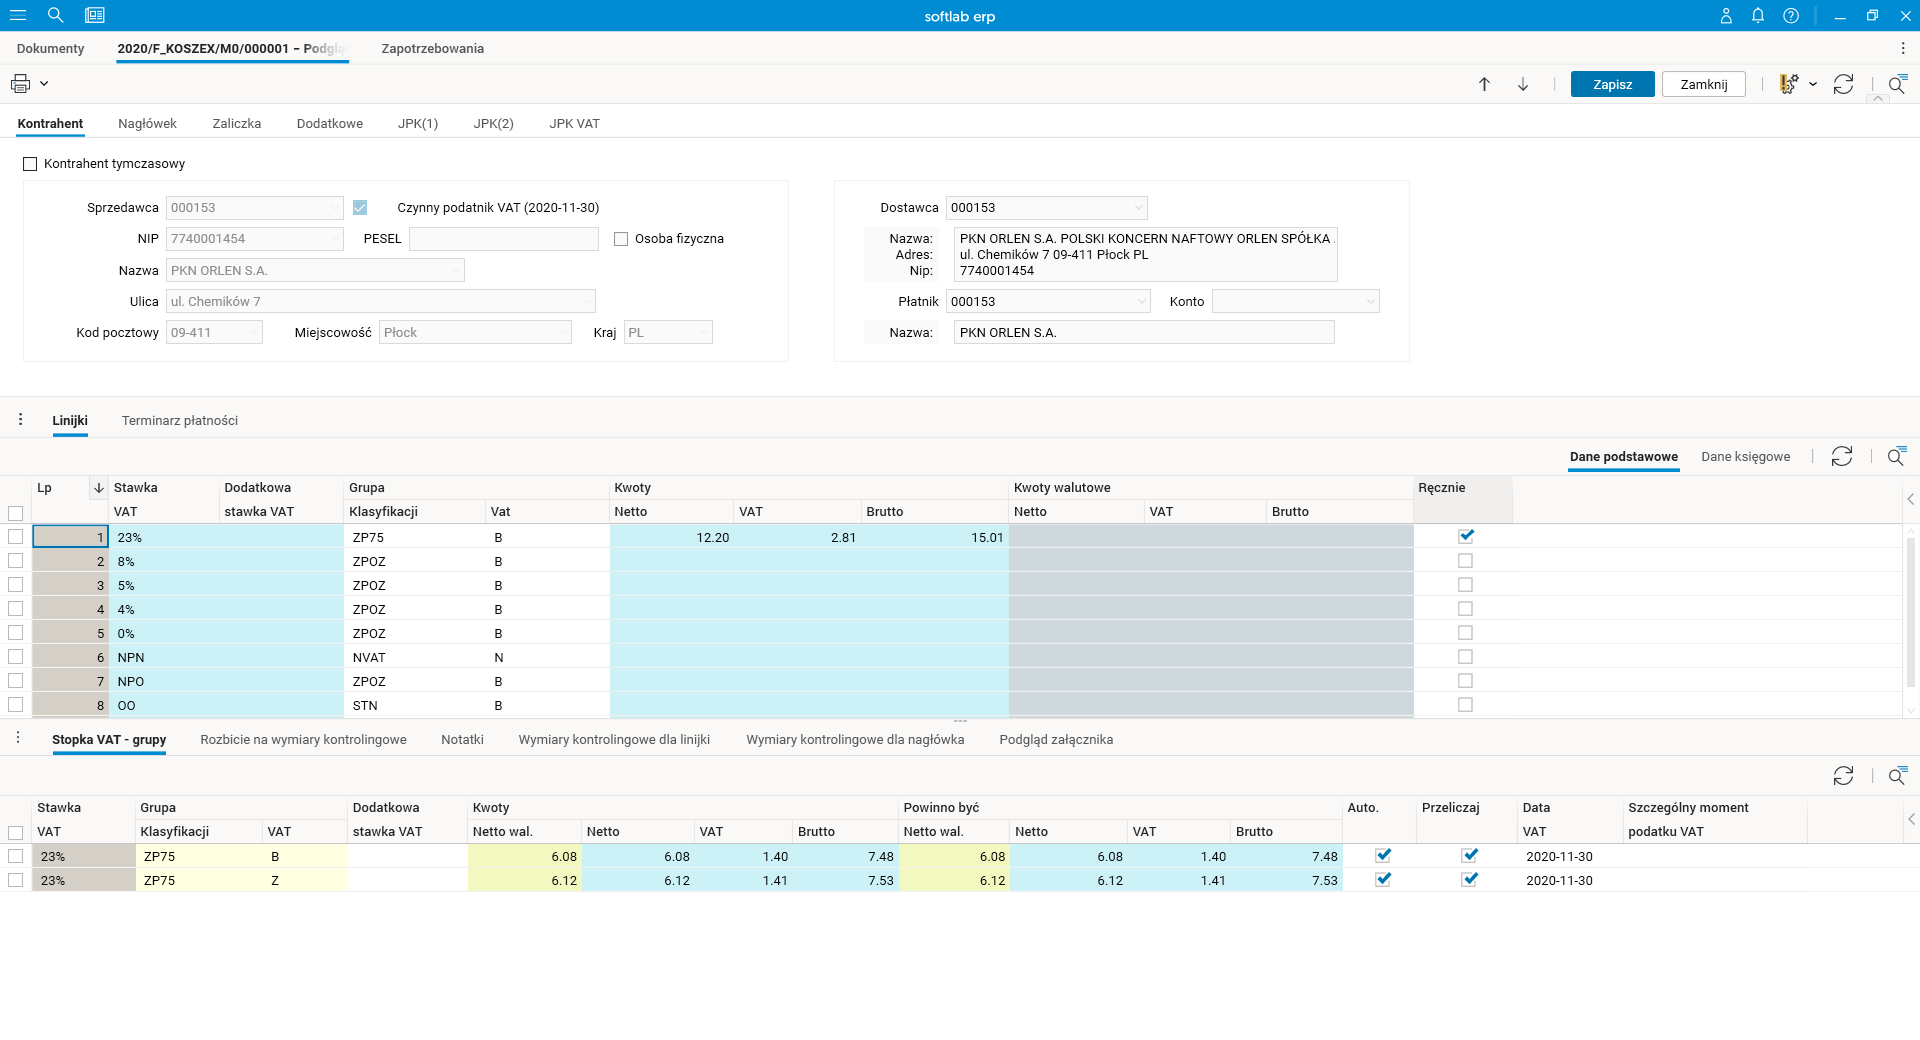
Task: Open Podgląd załącznika tab
Action: tap(1056, 740)
